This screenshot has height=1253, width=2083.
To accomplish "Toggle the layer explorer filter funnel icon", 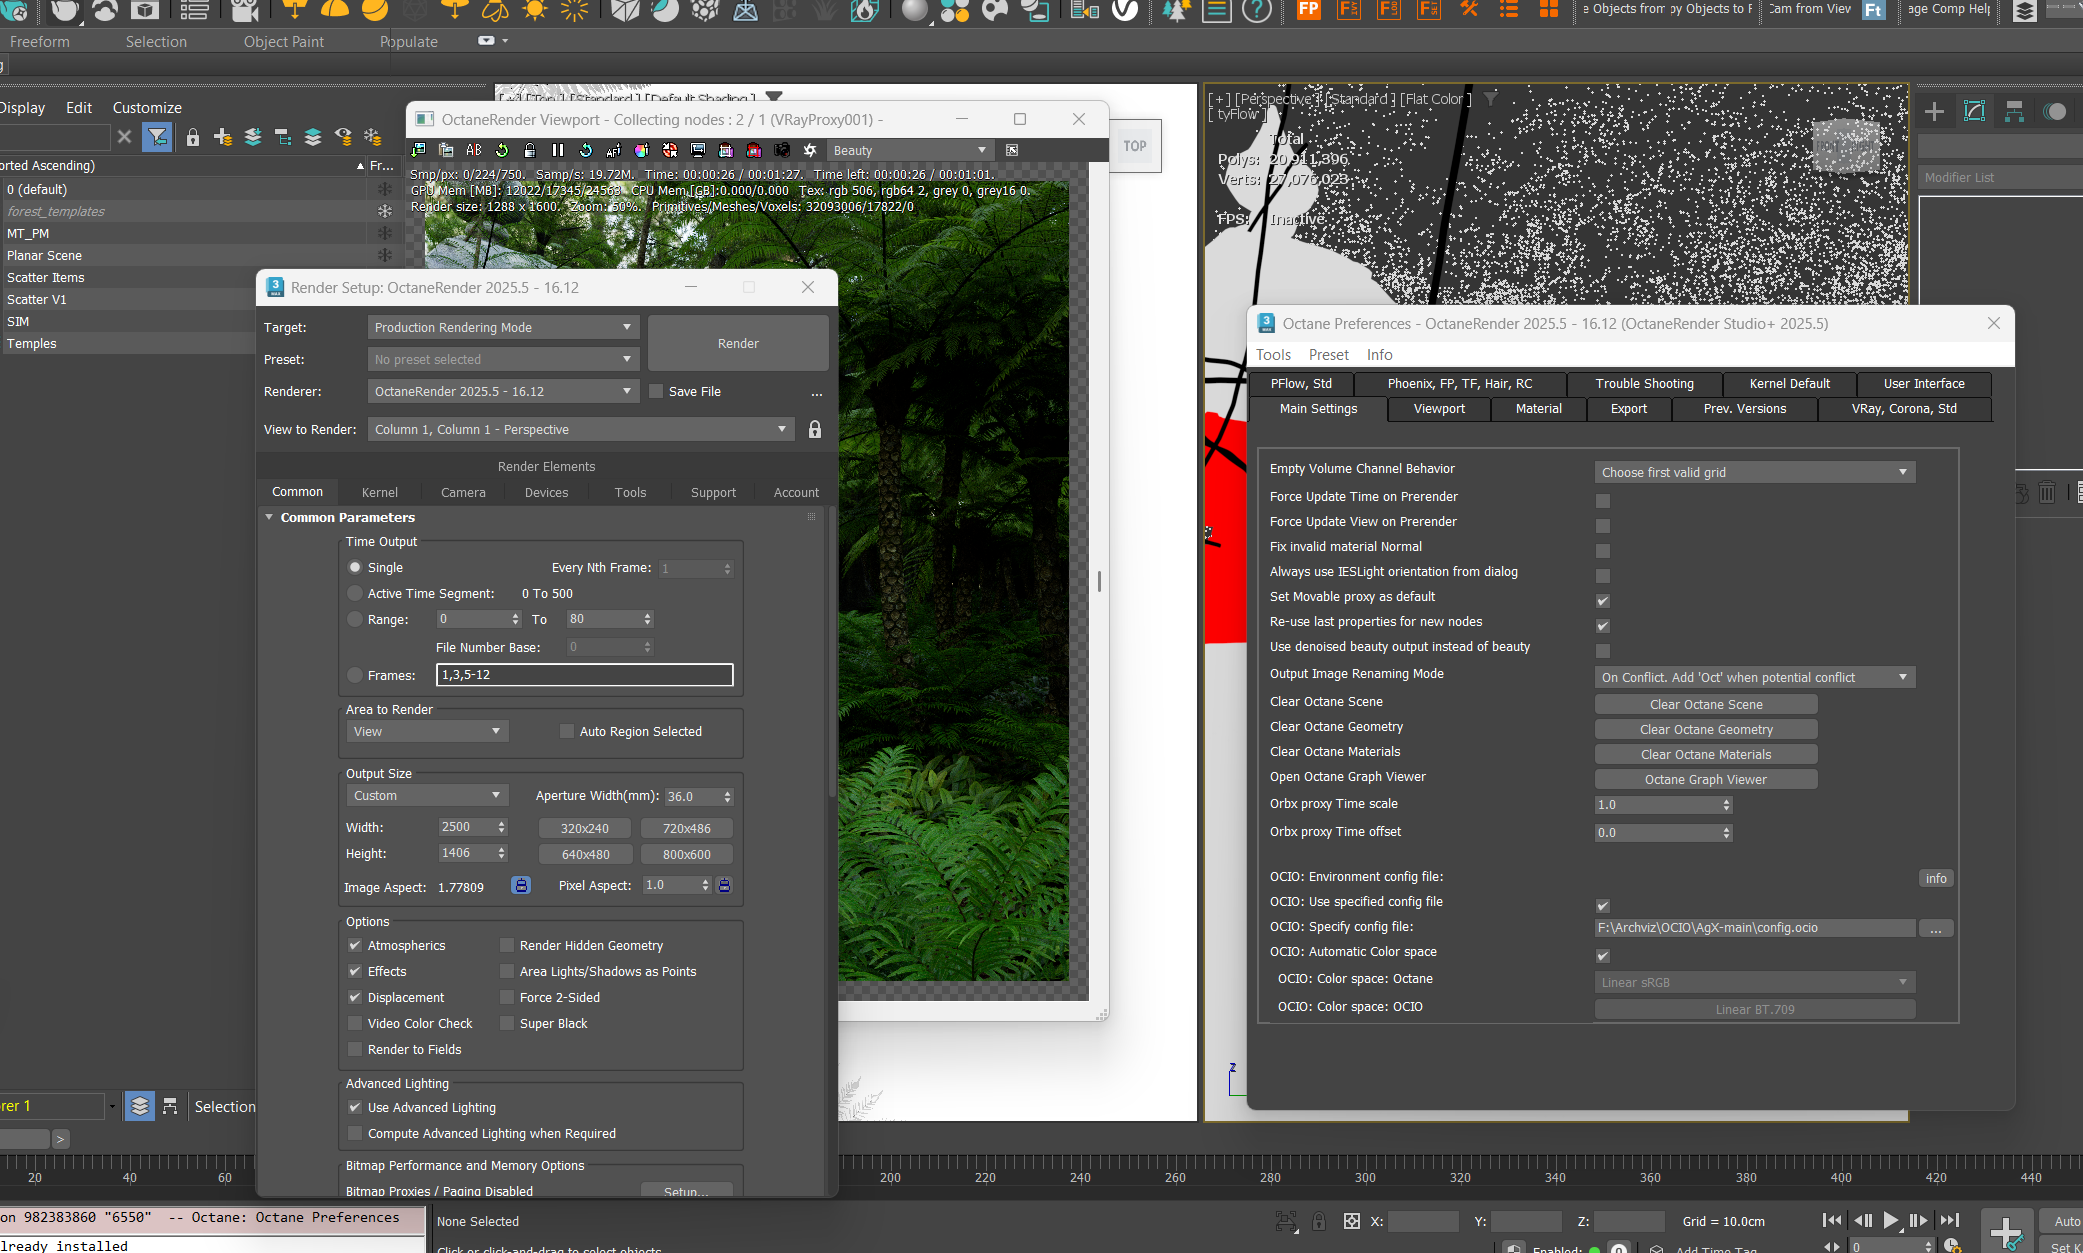I will click(157, 137).
